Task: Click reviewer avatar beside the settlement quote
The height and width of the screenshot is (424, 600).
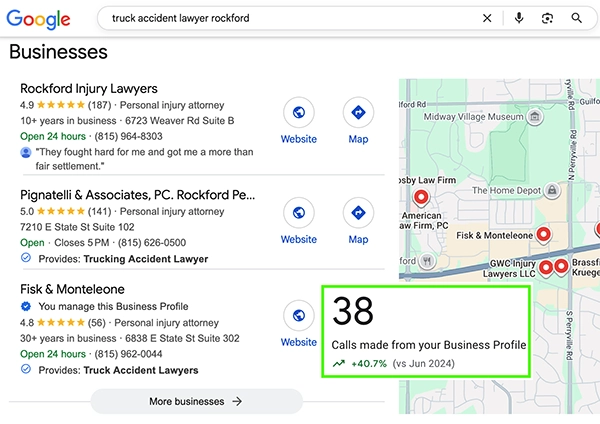Action: tap(26, 153)
